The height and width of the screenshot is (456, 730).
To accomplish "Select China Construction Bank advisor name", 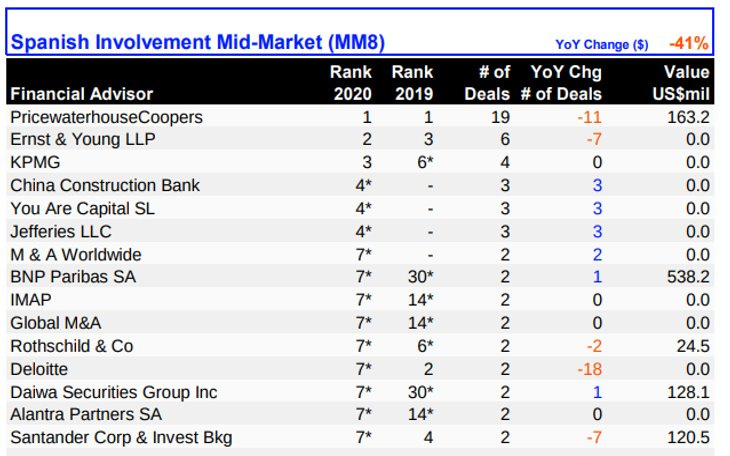I will click(105, 185).
